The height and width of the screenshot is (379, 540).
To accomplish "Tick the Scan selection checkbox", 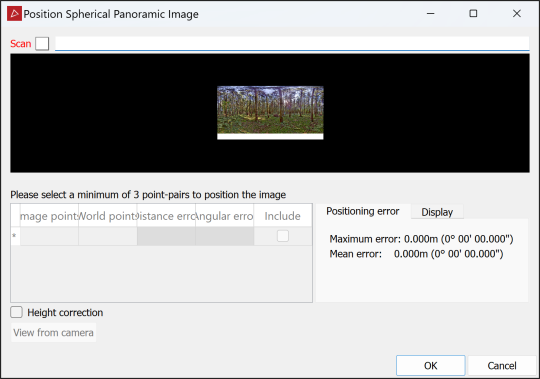I will click(x=42, y=44).
